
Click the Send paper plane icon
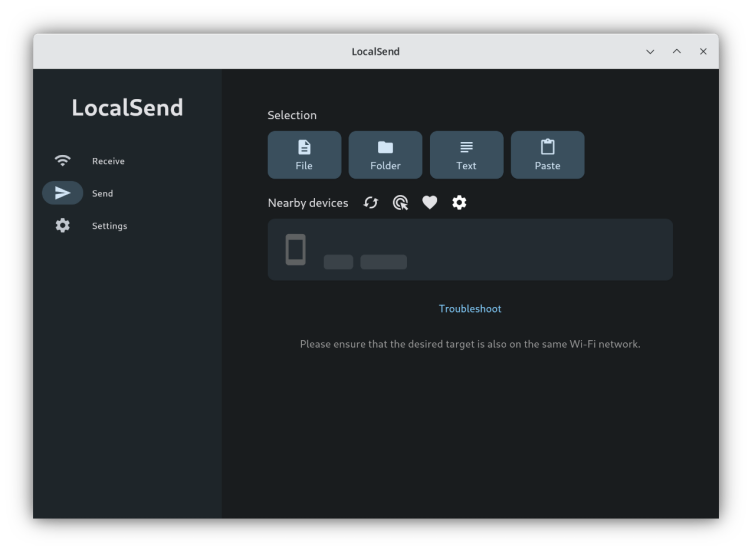click(63, 193)
